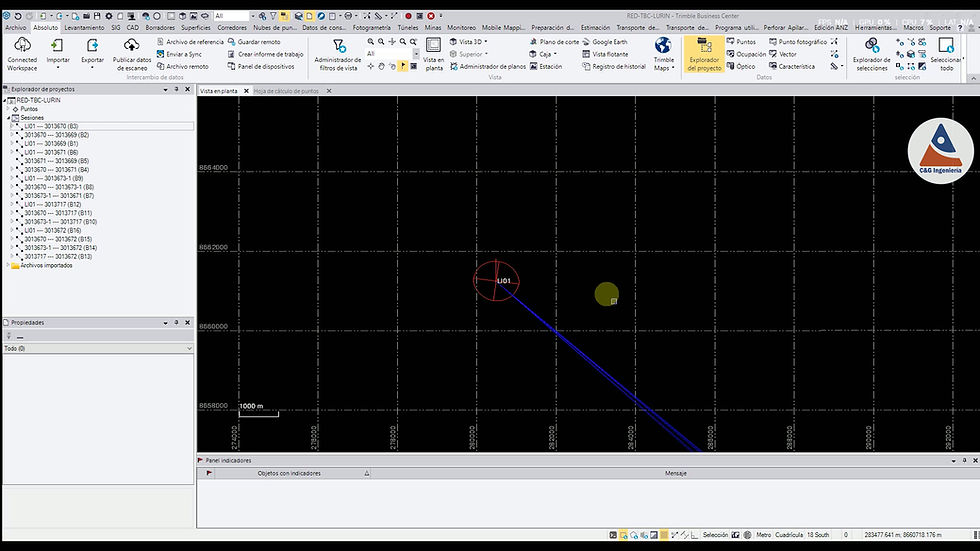Switch to the CAD ribbon tab

click(132, 27)
